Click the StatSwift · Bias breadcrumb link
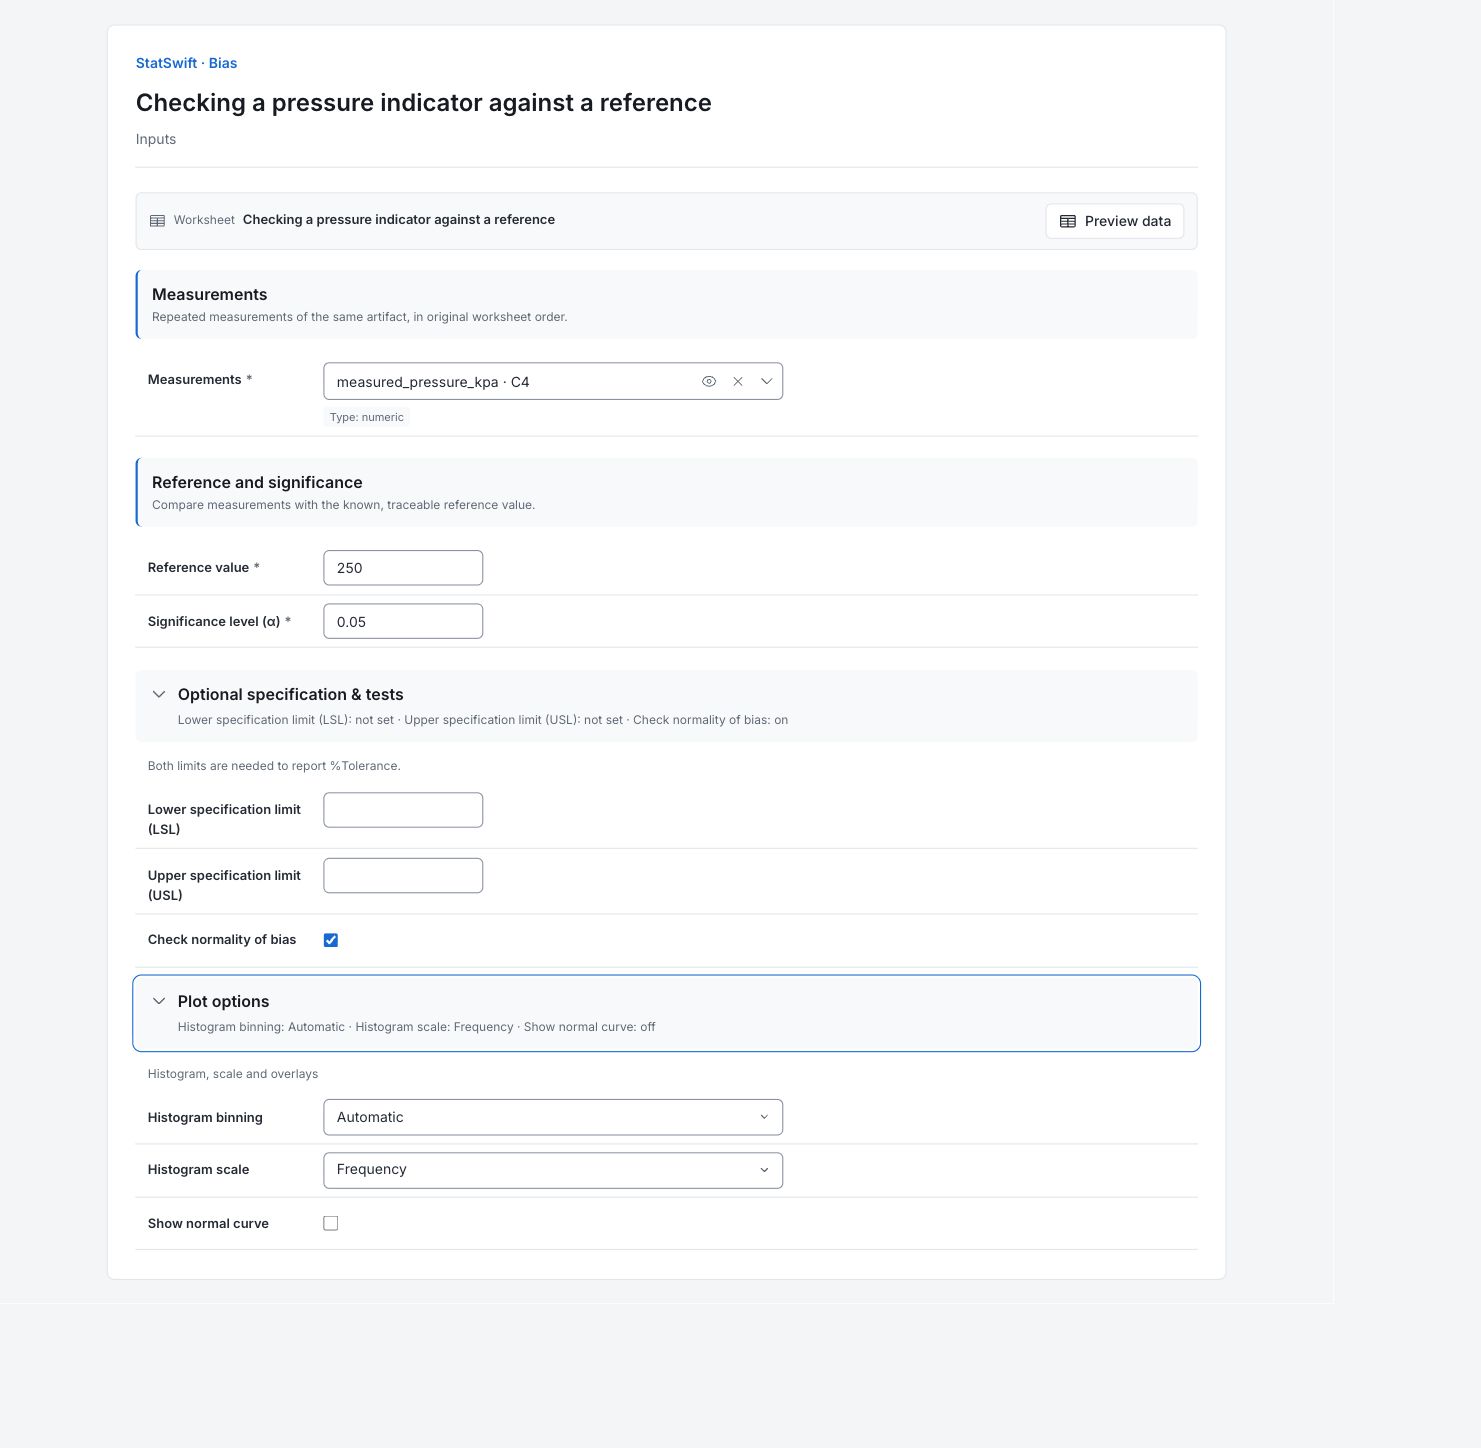Viewport: 1481px width, 1448px height. (186, 63)
